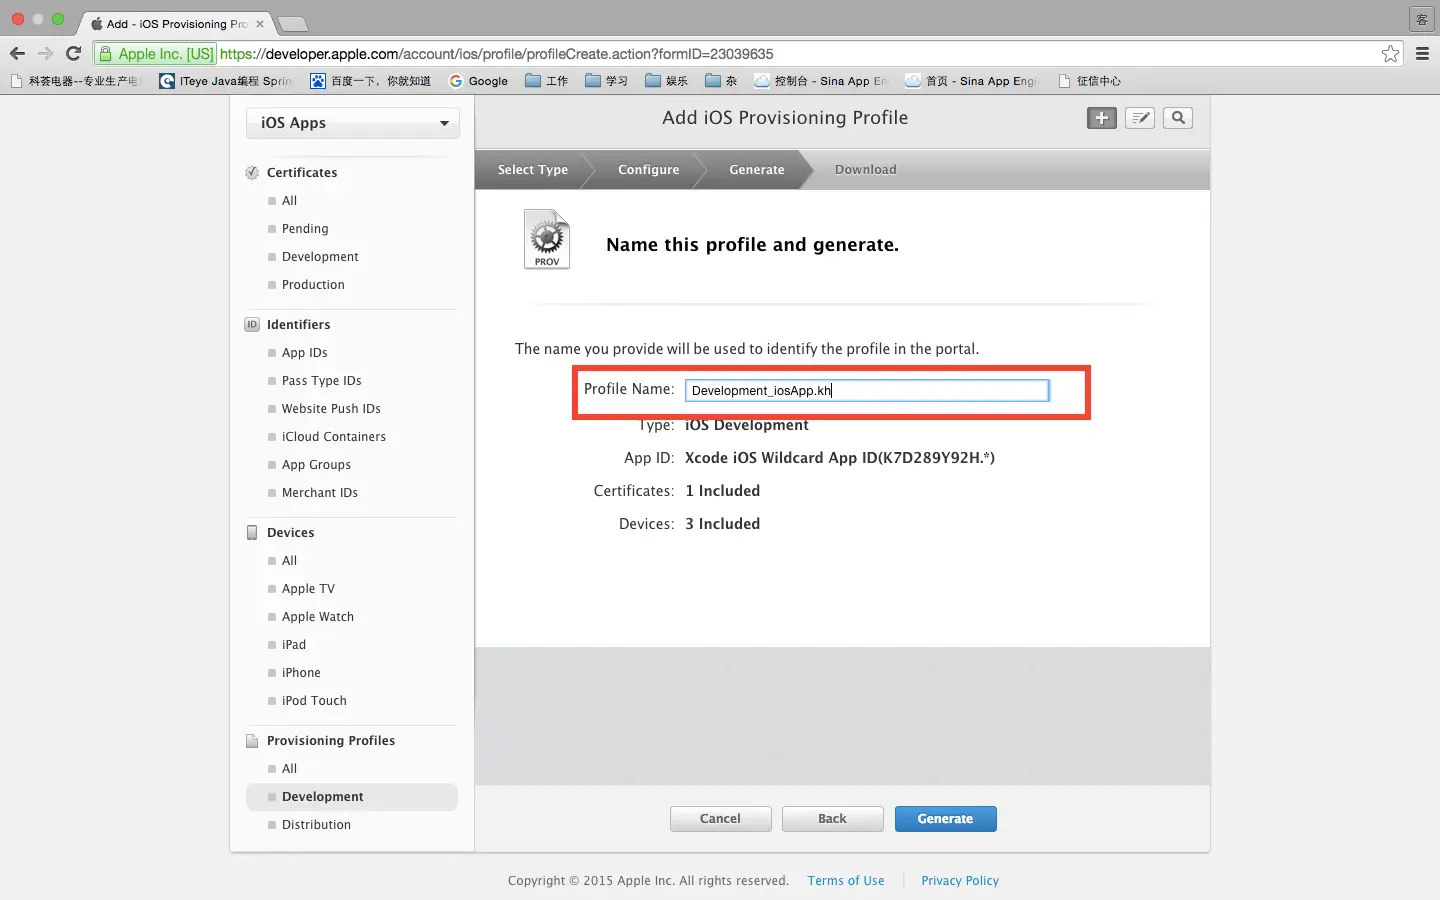Screen dimensions: 1440x900
Task: Open iCloud Containers
Action: [333, 437]
